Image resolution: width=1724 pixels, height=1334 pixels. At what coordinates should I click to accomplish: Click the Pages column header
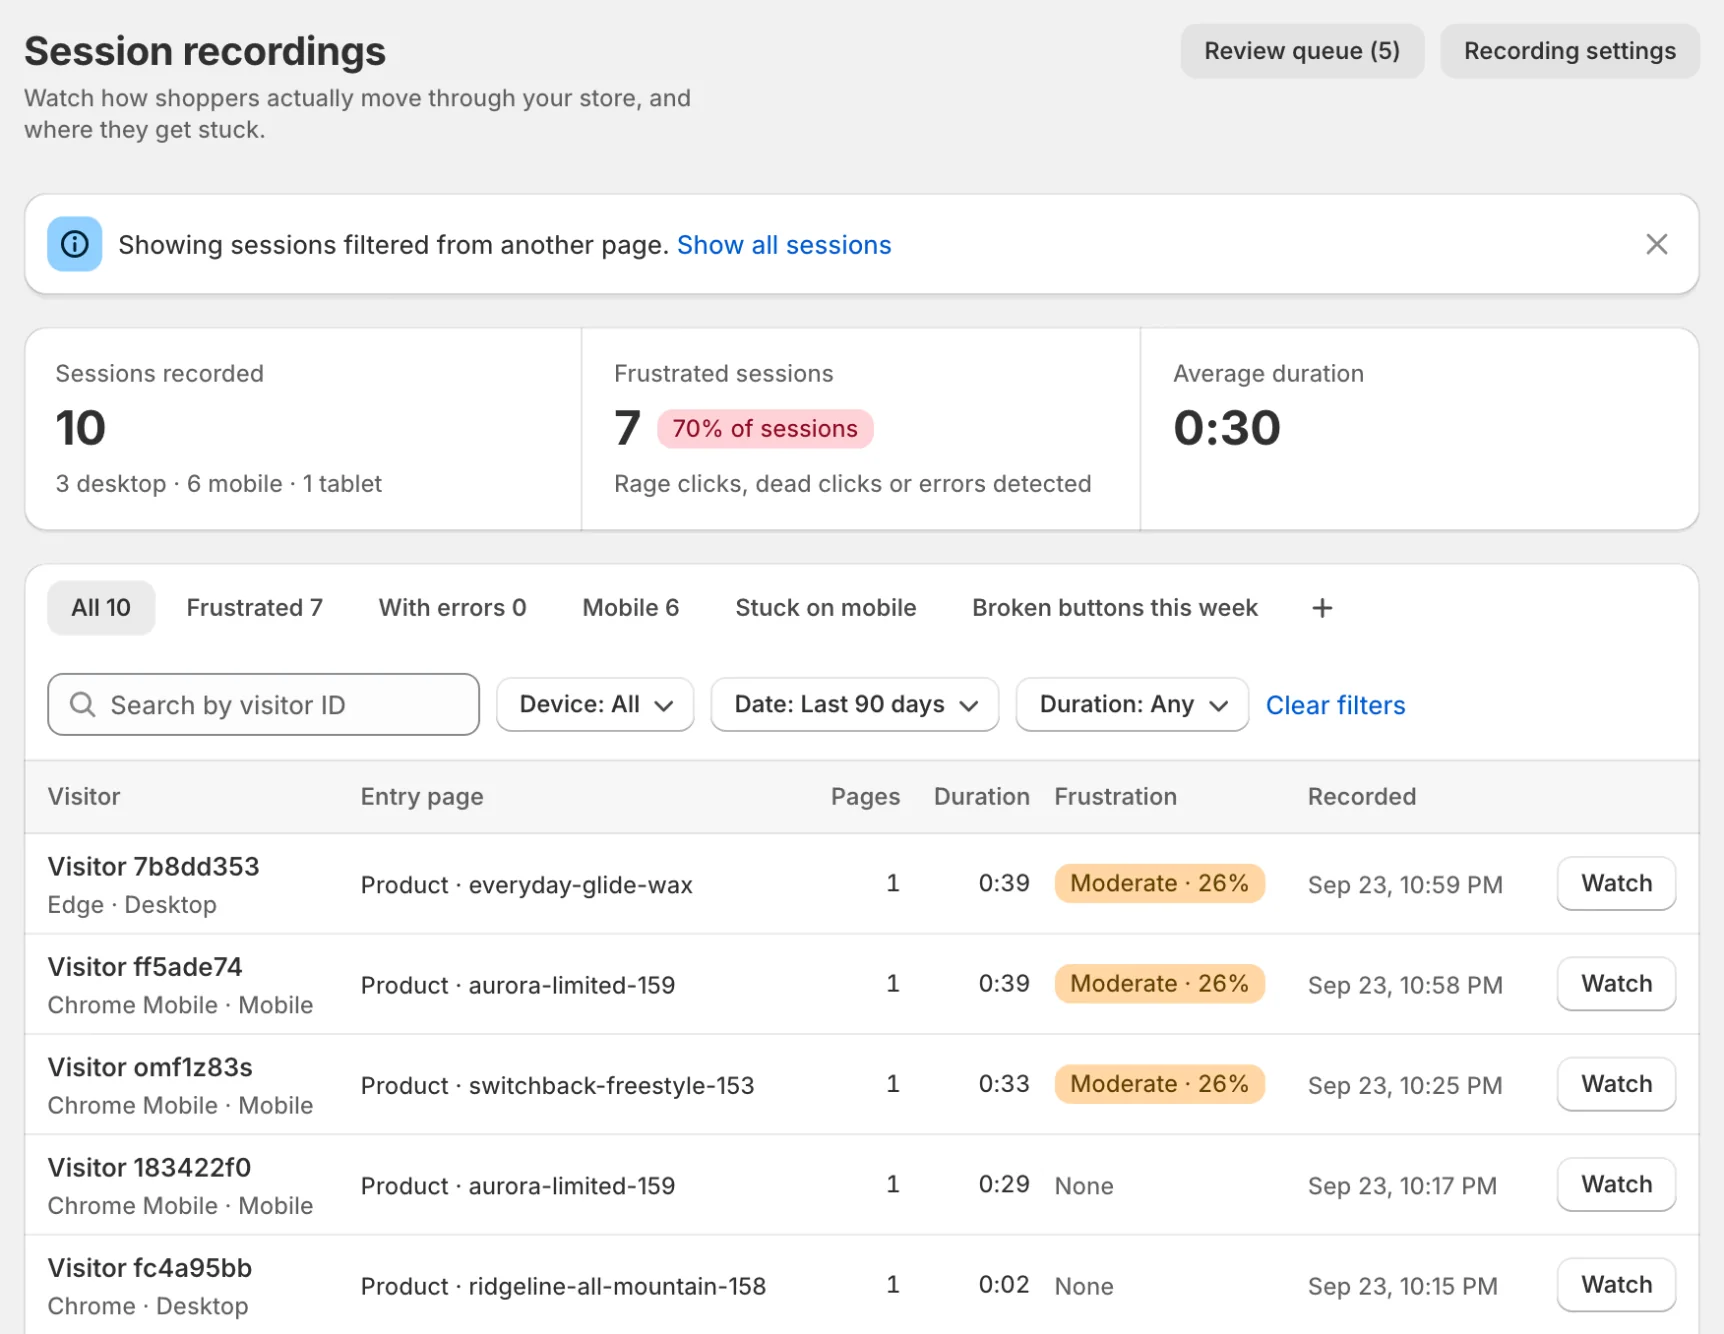click(865, 797)
